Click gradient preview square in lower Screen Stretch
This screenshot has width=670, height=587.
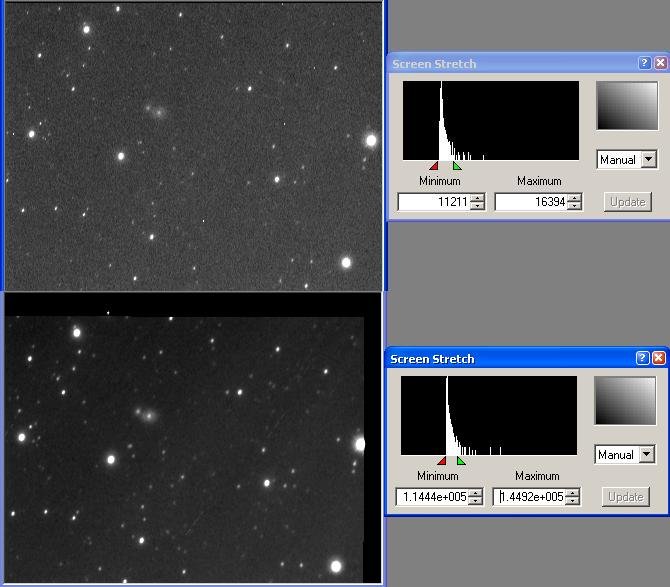(x=625, y=401)
